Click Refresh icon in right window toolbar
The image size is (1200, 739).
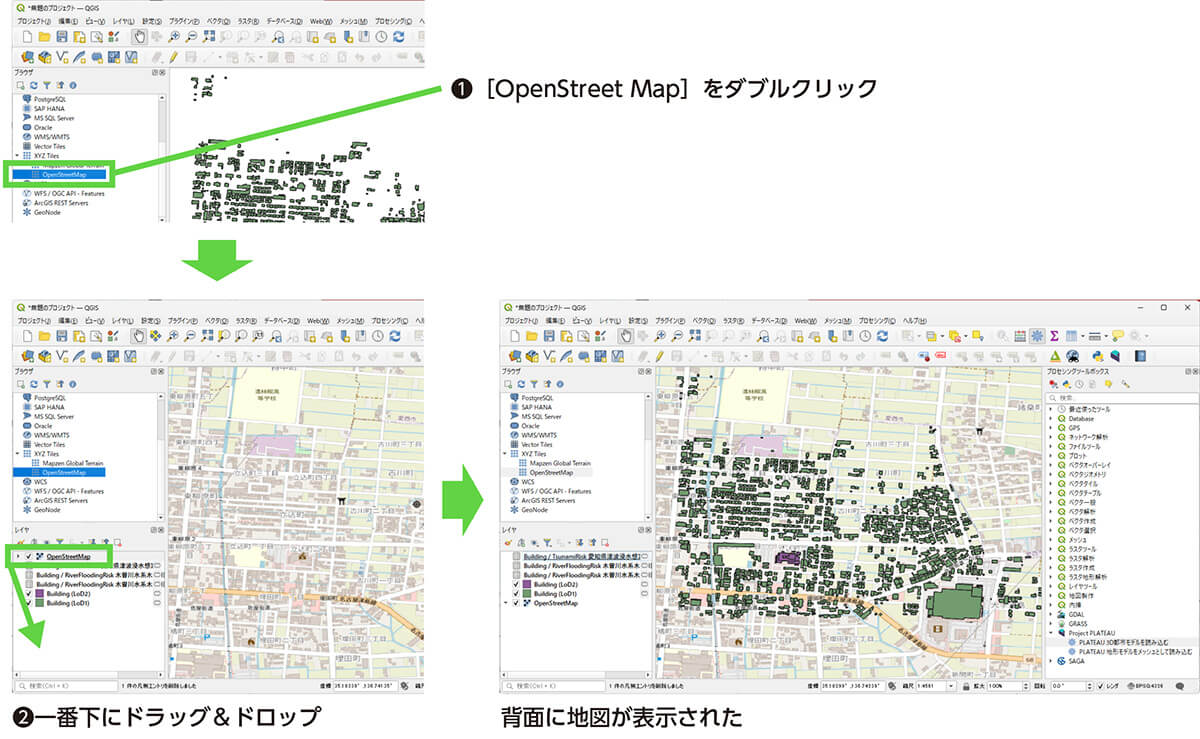coord(882,336)
